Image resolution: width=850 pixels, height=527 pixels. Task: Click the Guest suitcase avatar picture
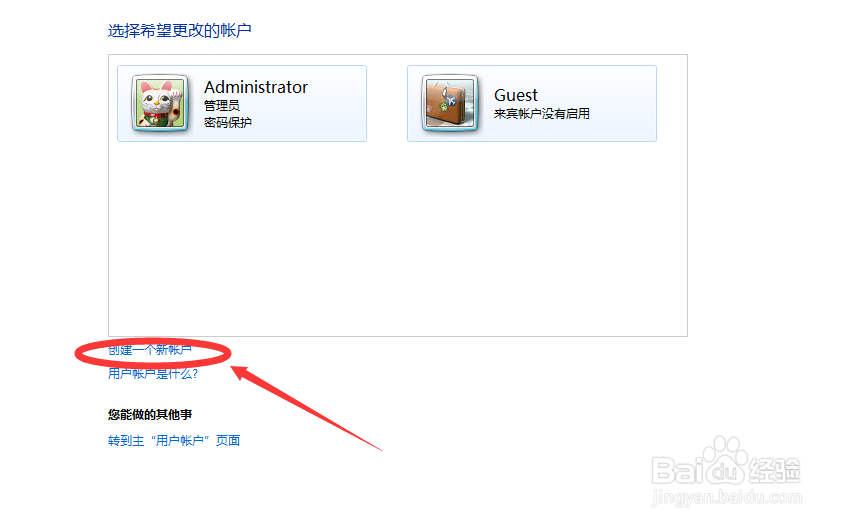[450, 104]
